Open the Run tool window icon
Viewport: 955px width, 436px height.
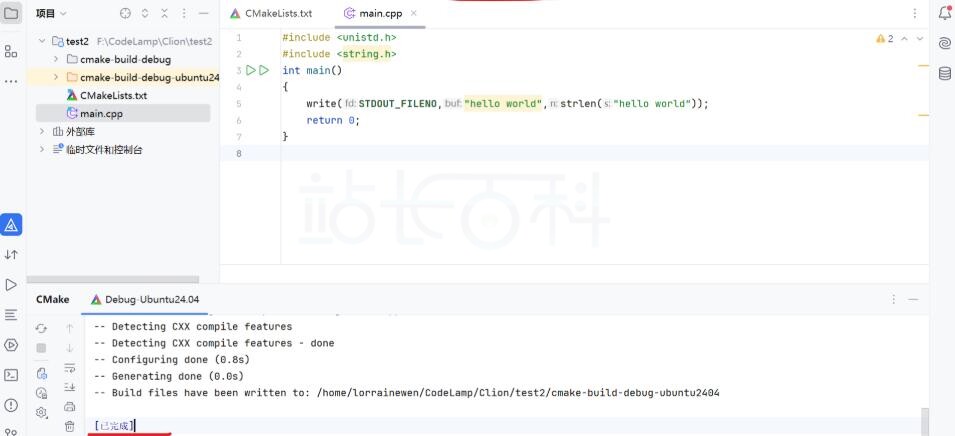click(x=11, y=284)
